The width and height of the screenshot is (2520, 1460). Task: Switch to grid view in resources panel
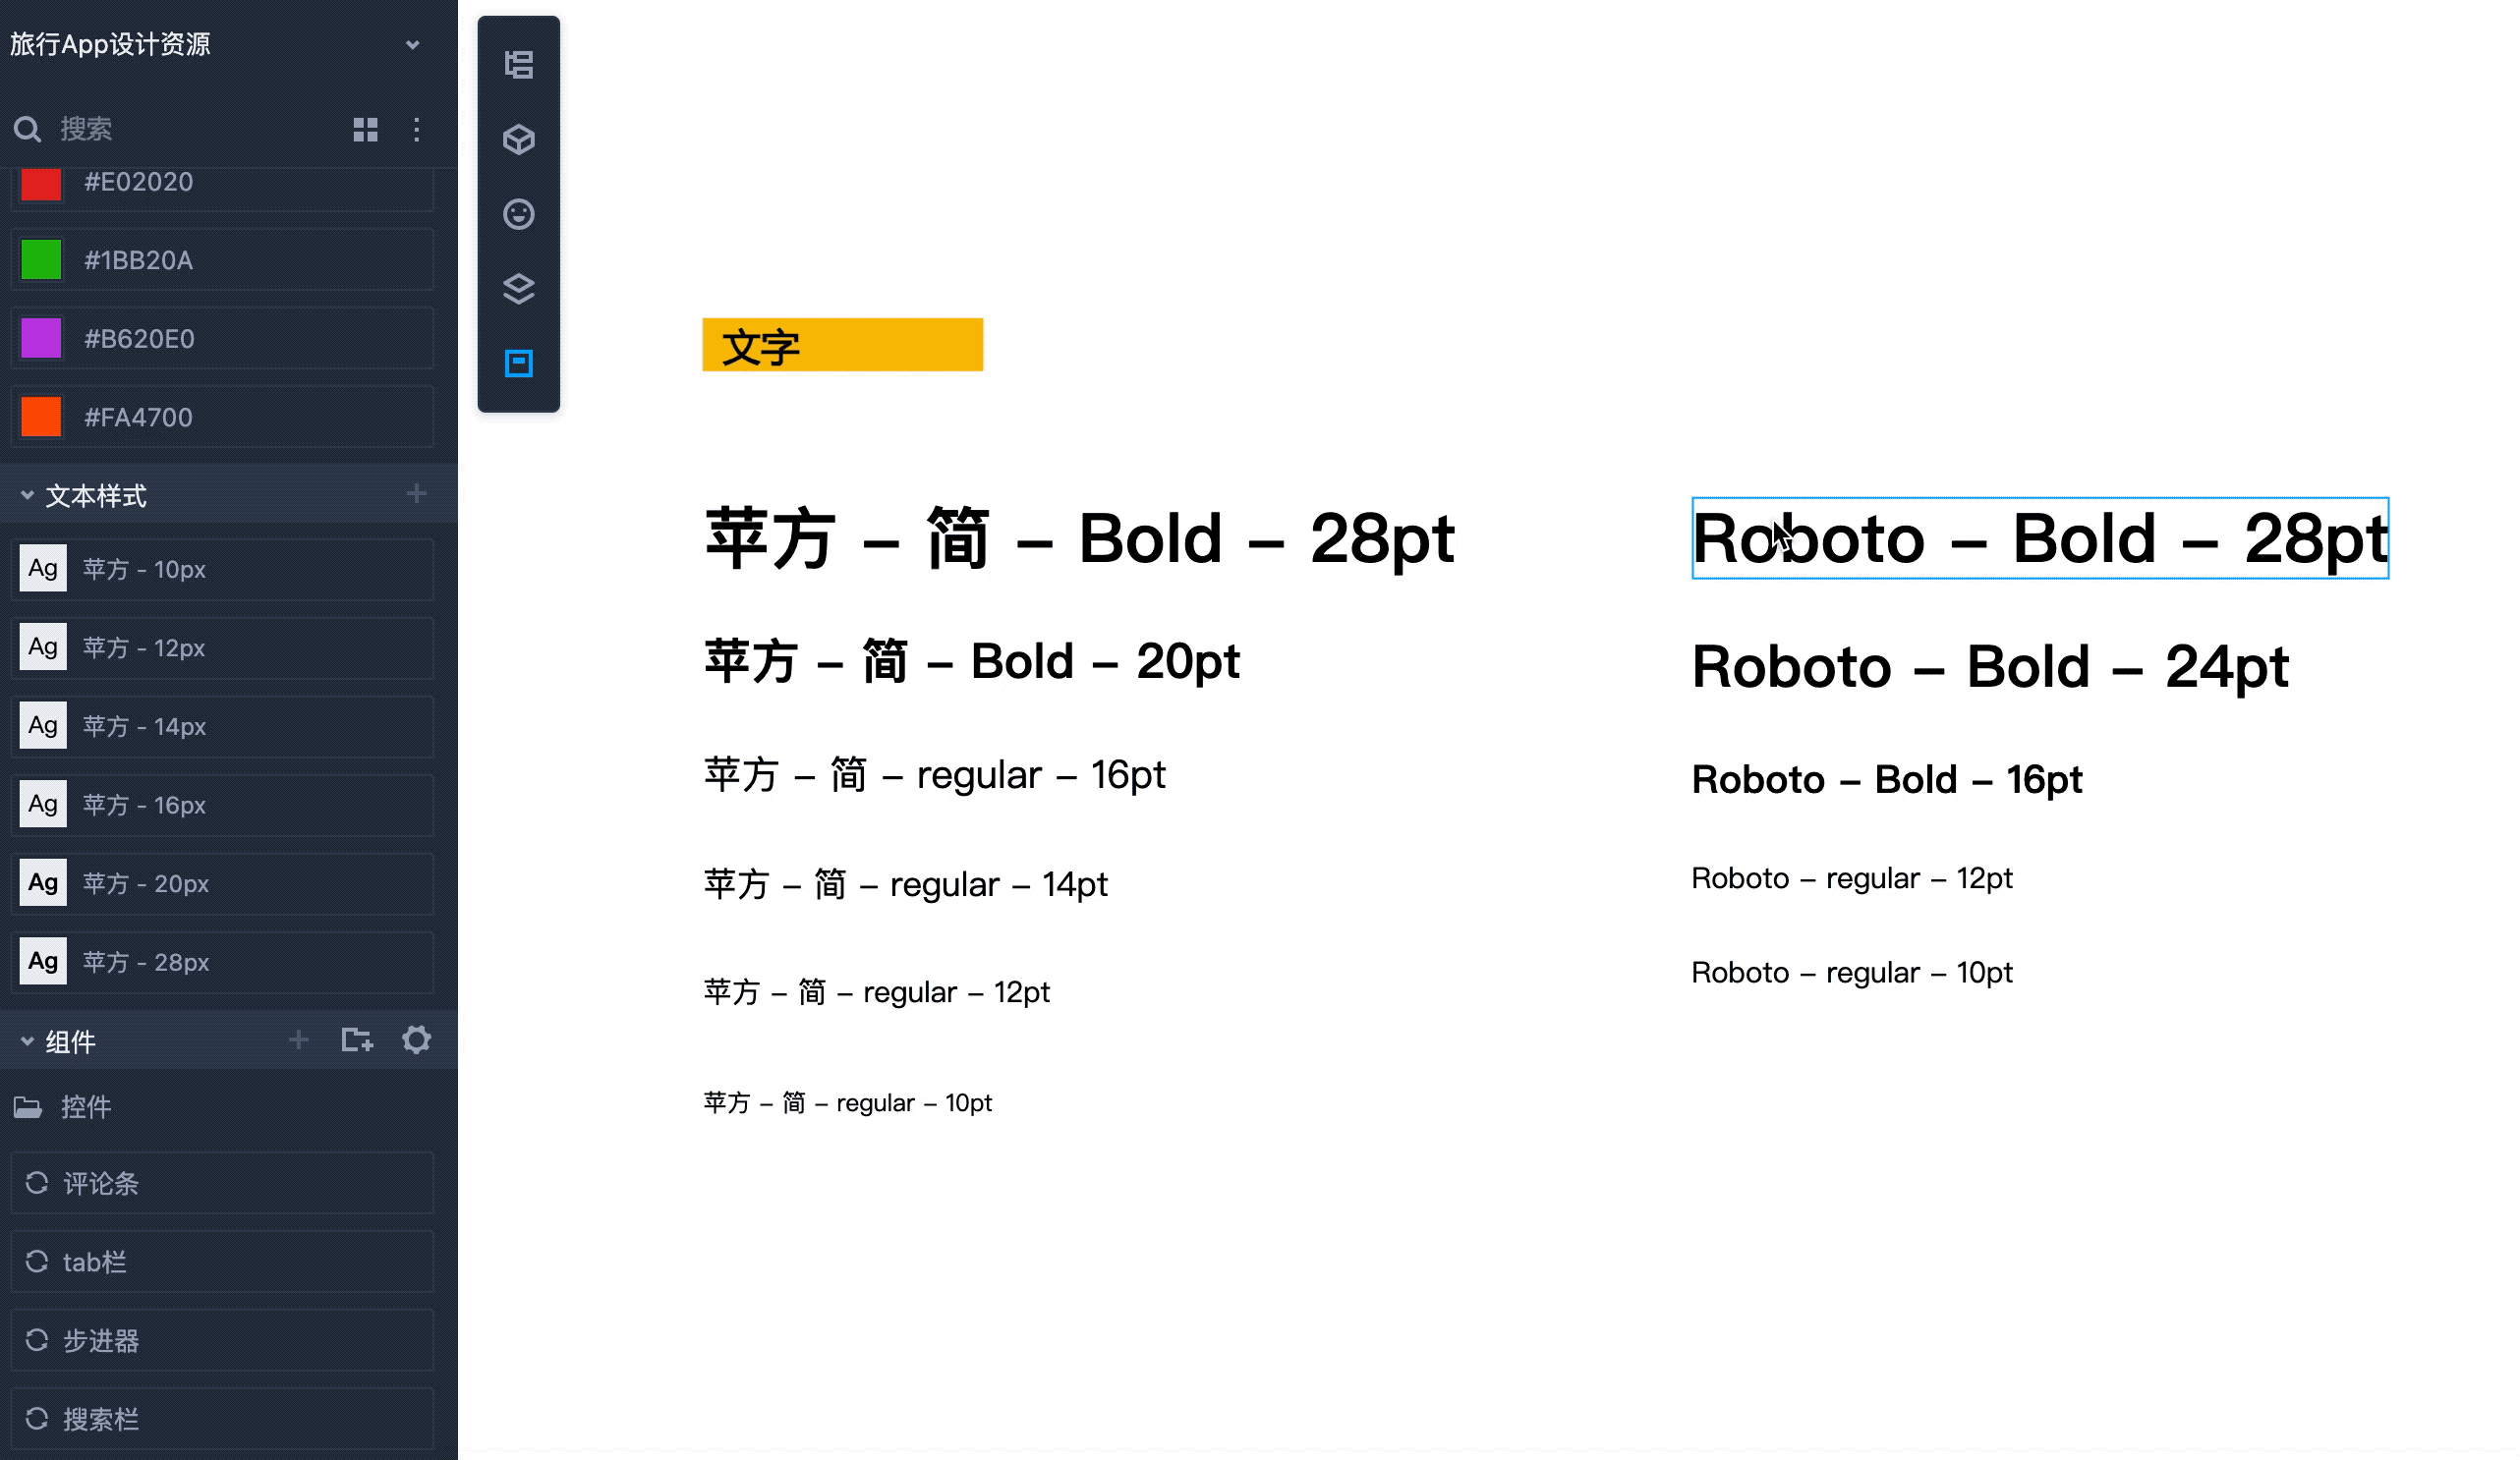pyautogui.click(x=365, y=130)
